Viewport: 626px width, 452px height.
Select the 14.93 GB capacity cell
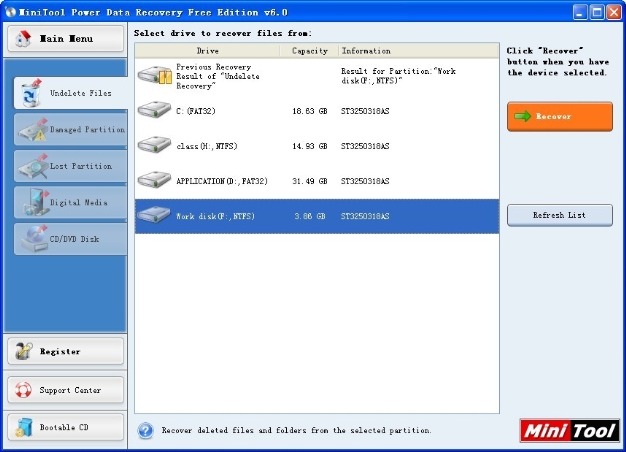click(310, 146)
